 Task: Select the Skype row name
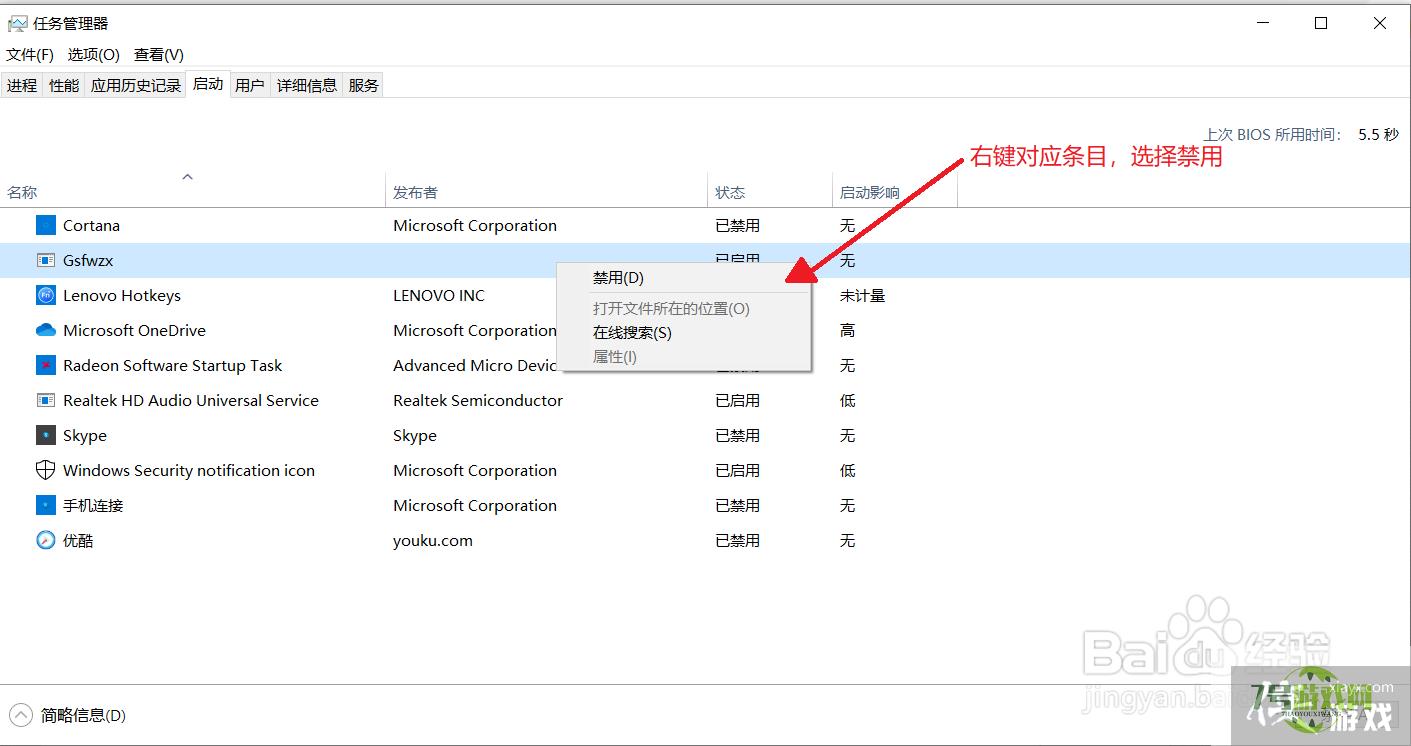click(85, 436)
